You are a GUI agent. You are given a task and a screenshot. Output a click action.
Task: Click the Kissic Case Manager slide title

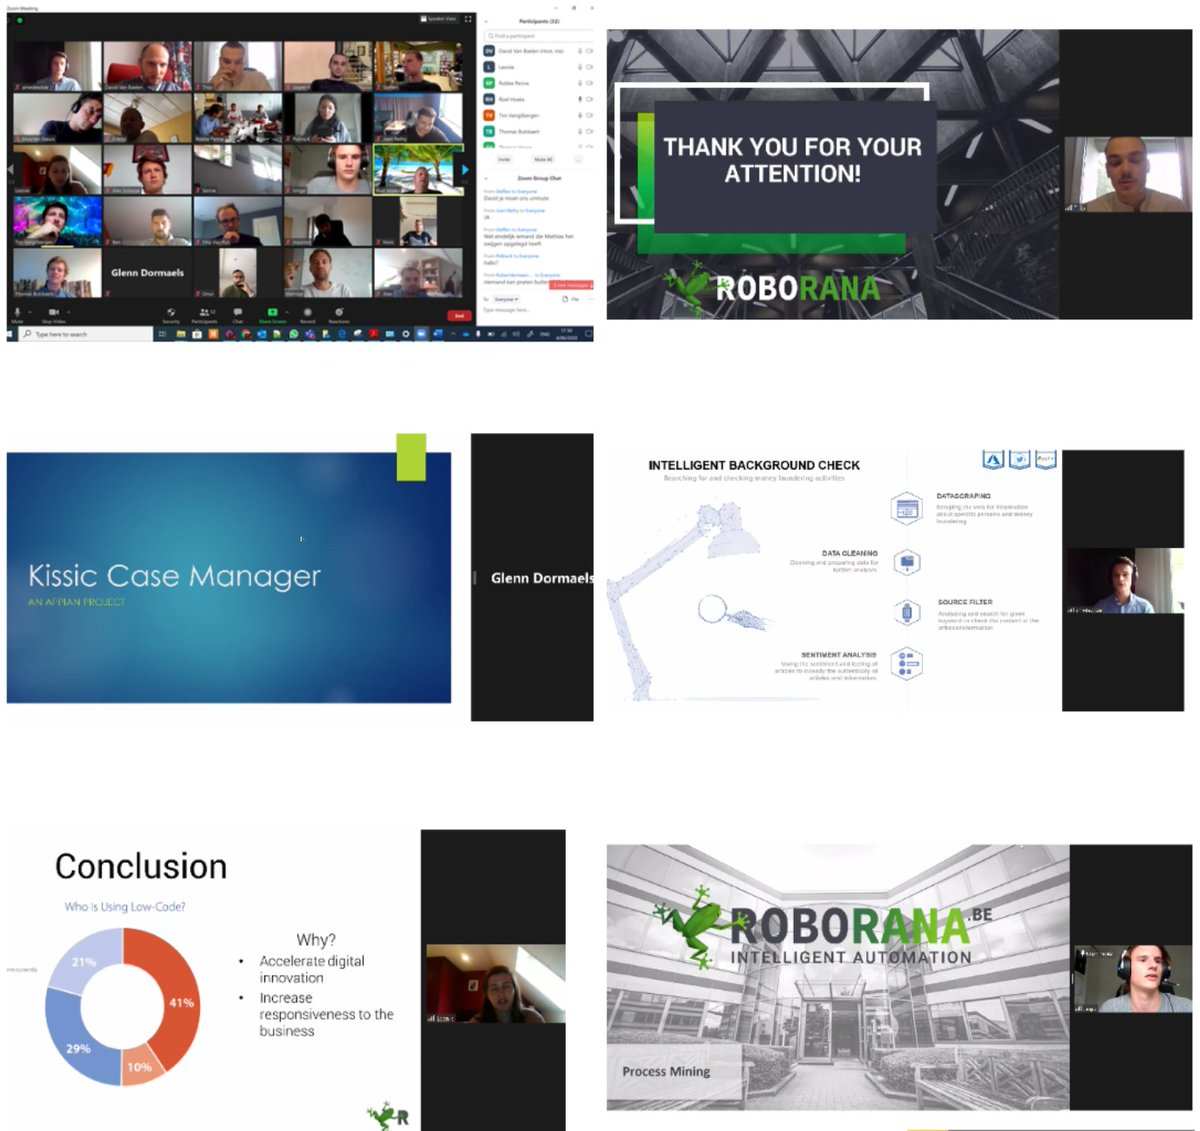(174, 576)
